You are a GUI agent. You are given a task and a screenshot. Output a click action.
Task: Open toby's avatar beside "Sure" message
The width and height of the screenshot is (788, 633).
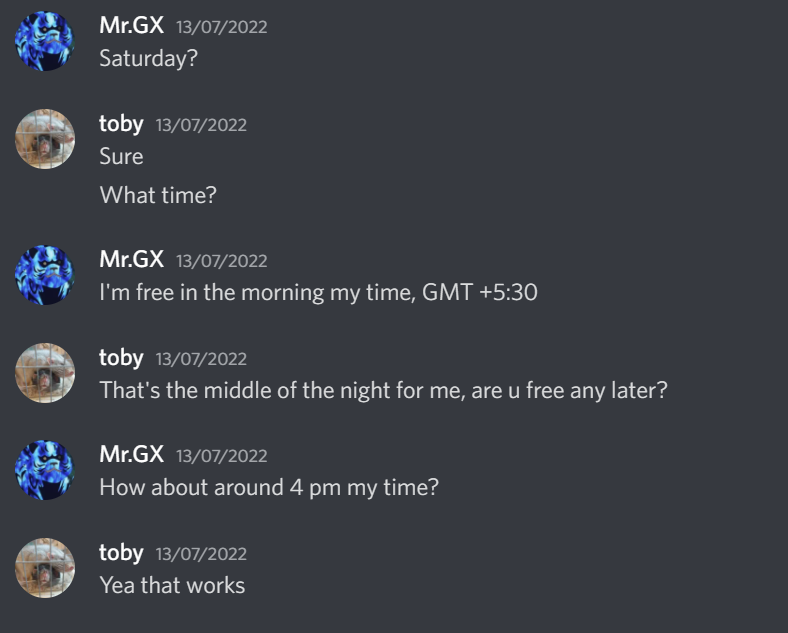45,139
